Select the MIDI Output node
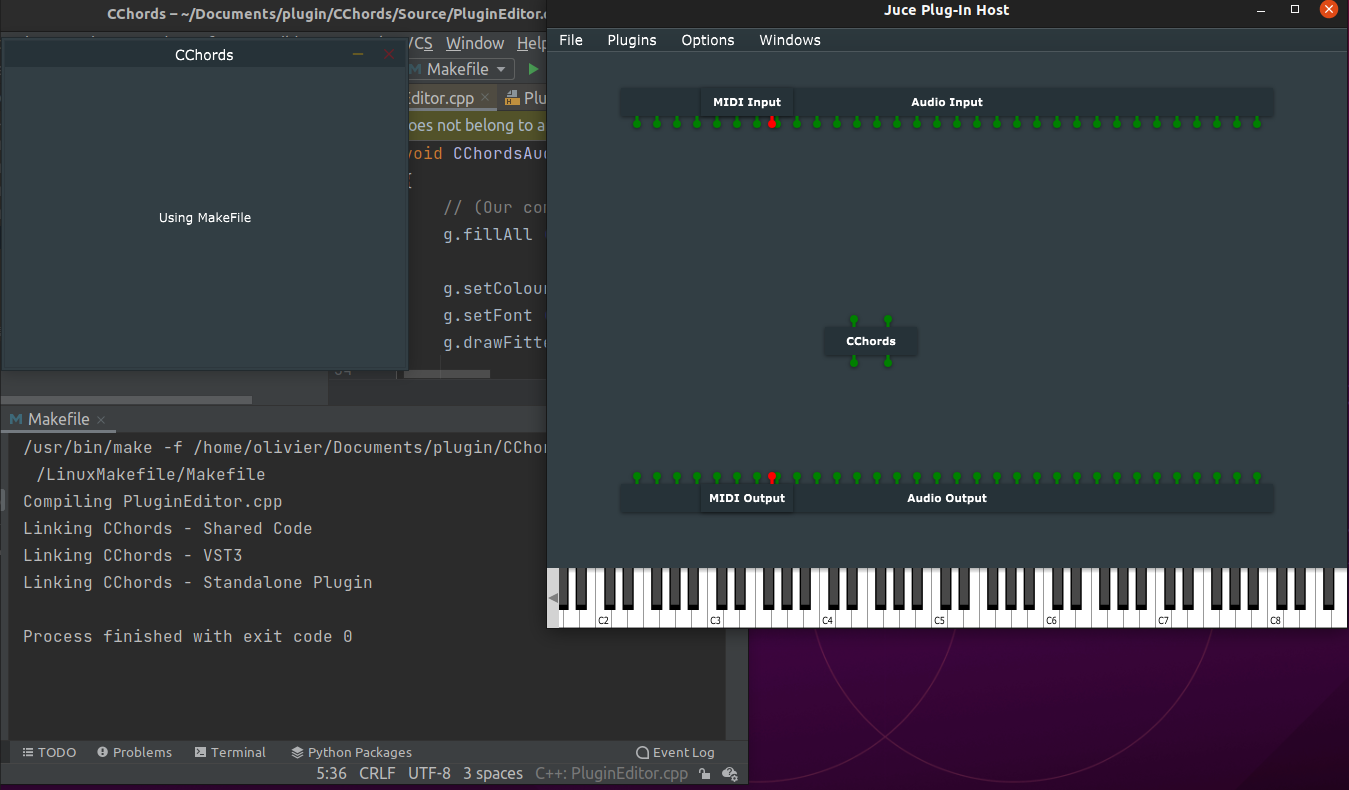The width and height of the screenshot is (1349, 790). click(x=747, y=498)
